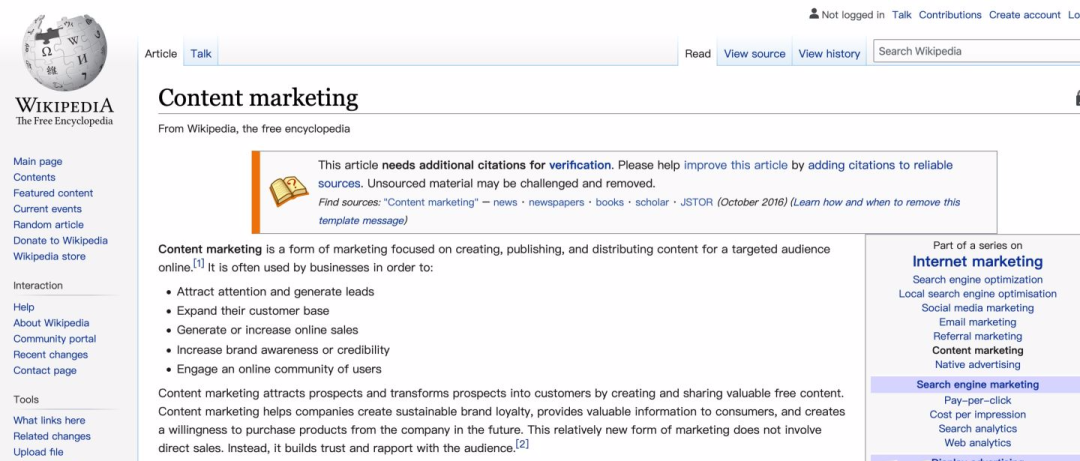Follow the verification link in notice
1080x461 pixels.
[x=580, y=165]
